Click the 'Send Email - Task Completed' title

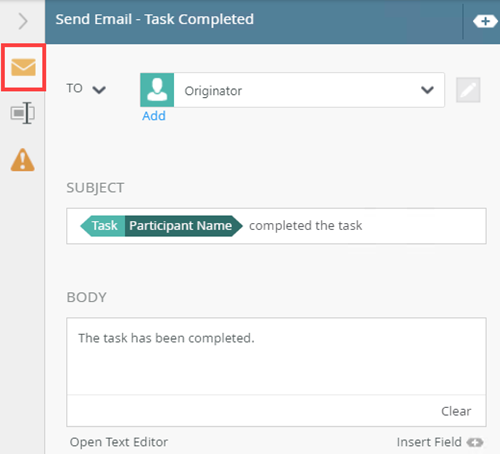[155, 19]
